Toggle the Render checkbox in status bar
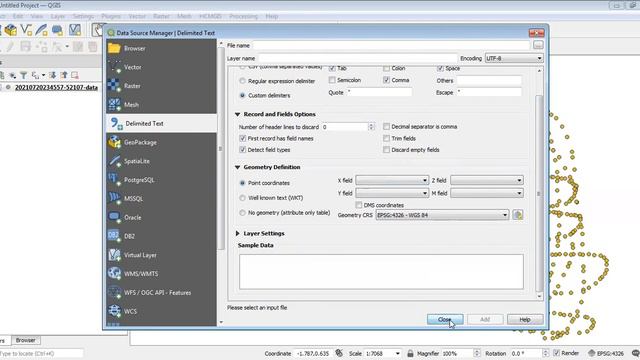The image size is (640, 360). coord(556,353)
